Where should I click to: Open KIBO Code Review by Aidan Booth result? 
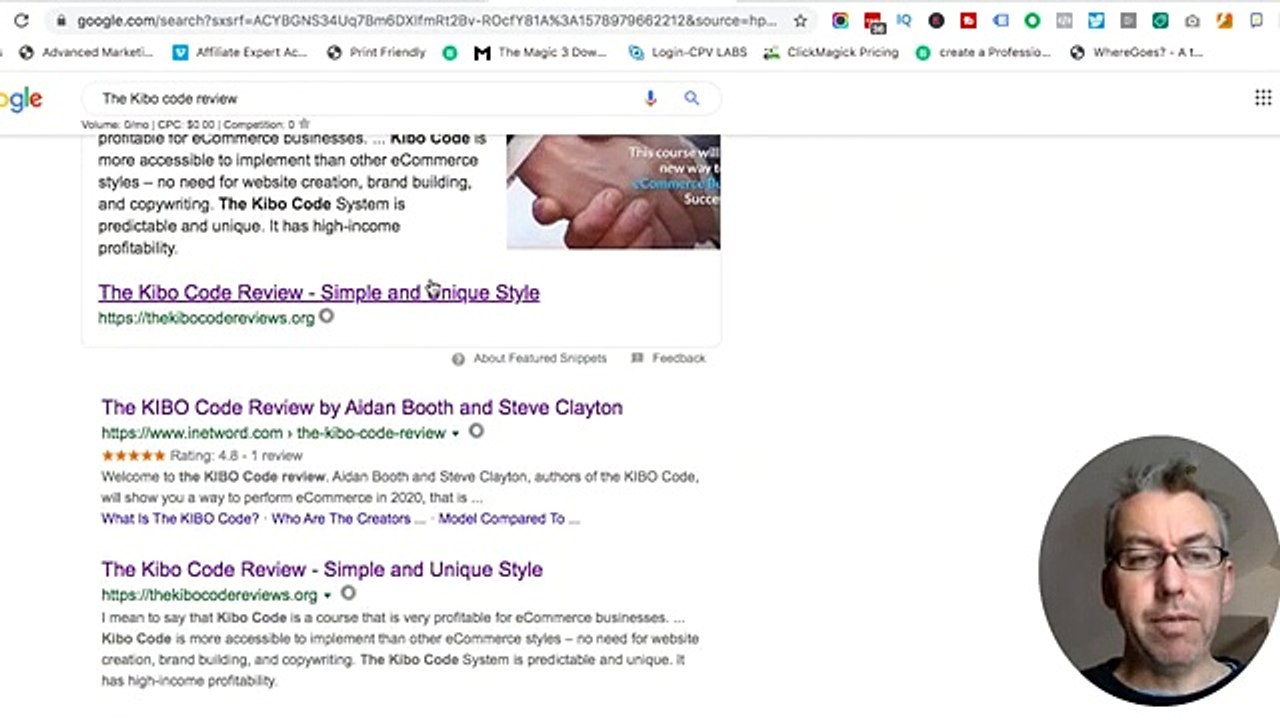click(362, 407)
